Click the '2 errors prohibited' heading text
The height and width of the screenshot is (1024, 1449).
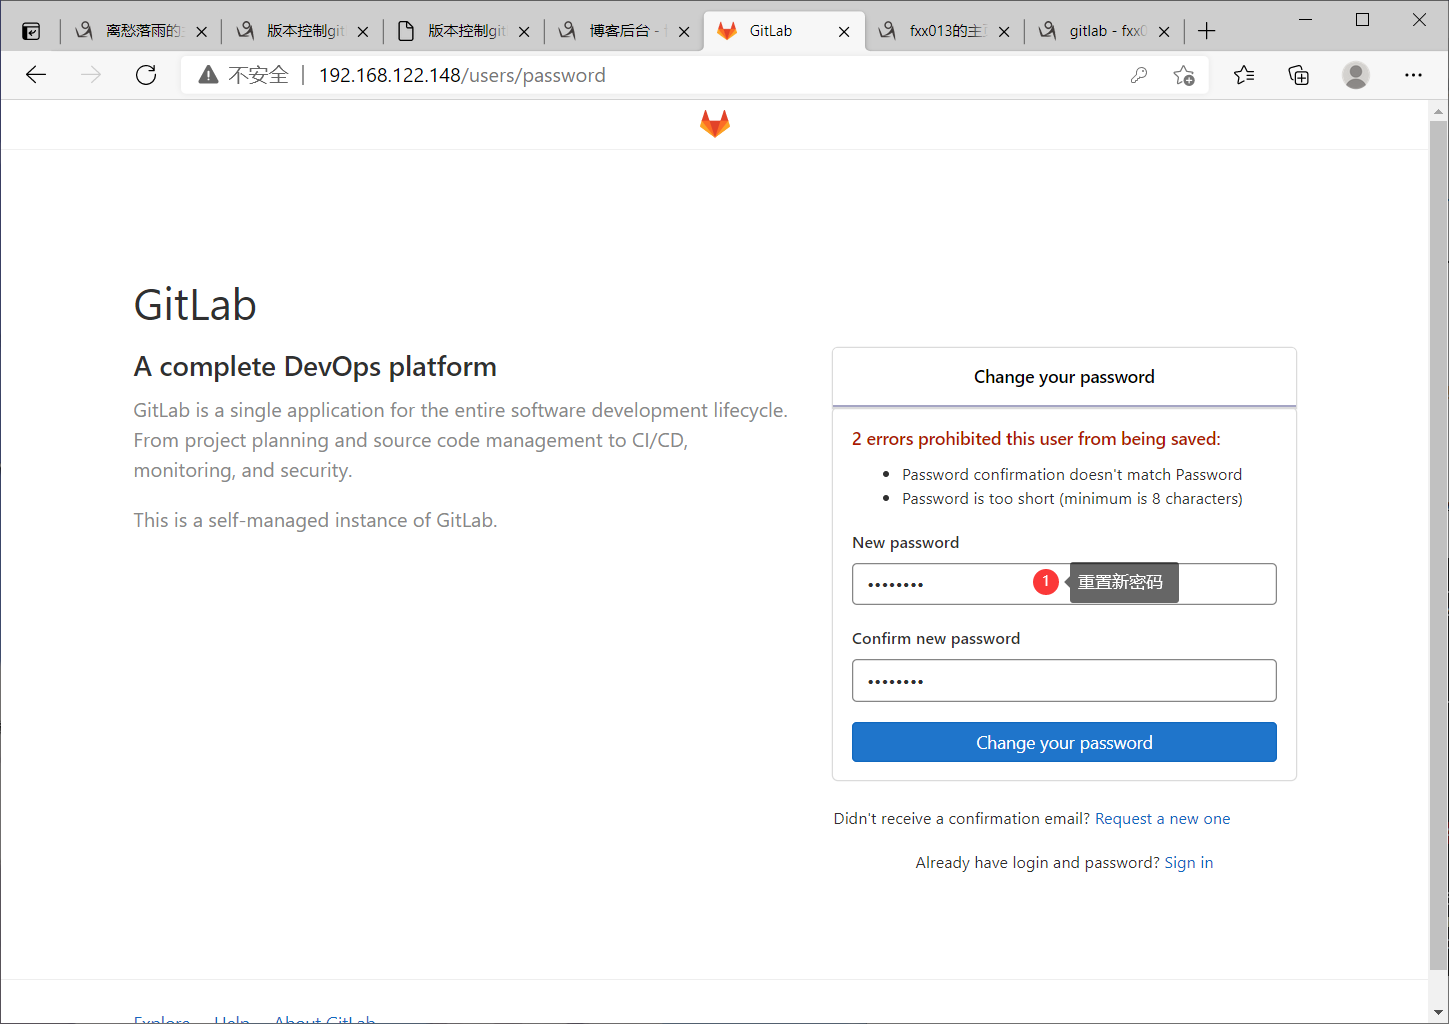1036,439
